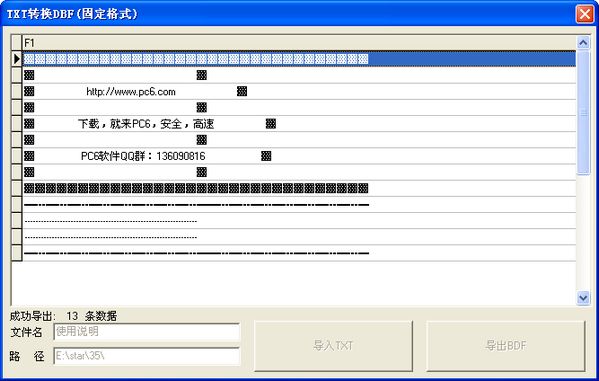Click the scroll-down arrow of the grid

pyautogui.click(x=583, y=297)
